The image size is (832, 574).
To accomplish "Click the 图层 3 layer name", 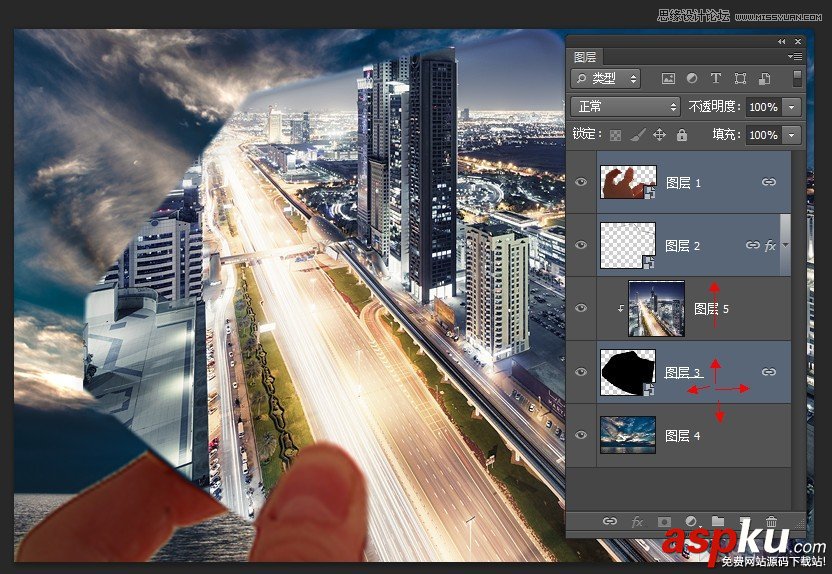I will pyautogui.click(x=683, y=372).
